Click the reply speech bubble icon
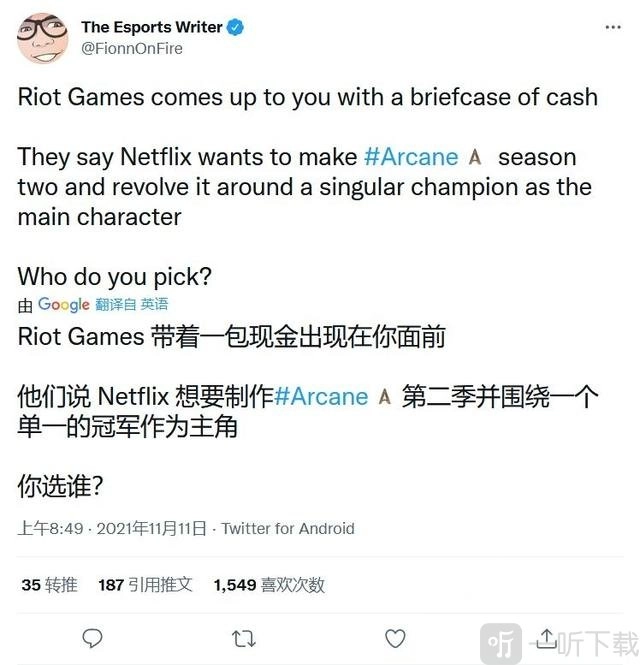The width and height of the screenshot is (640, 665). click(x=92, y=638)
